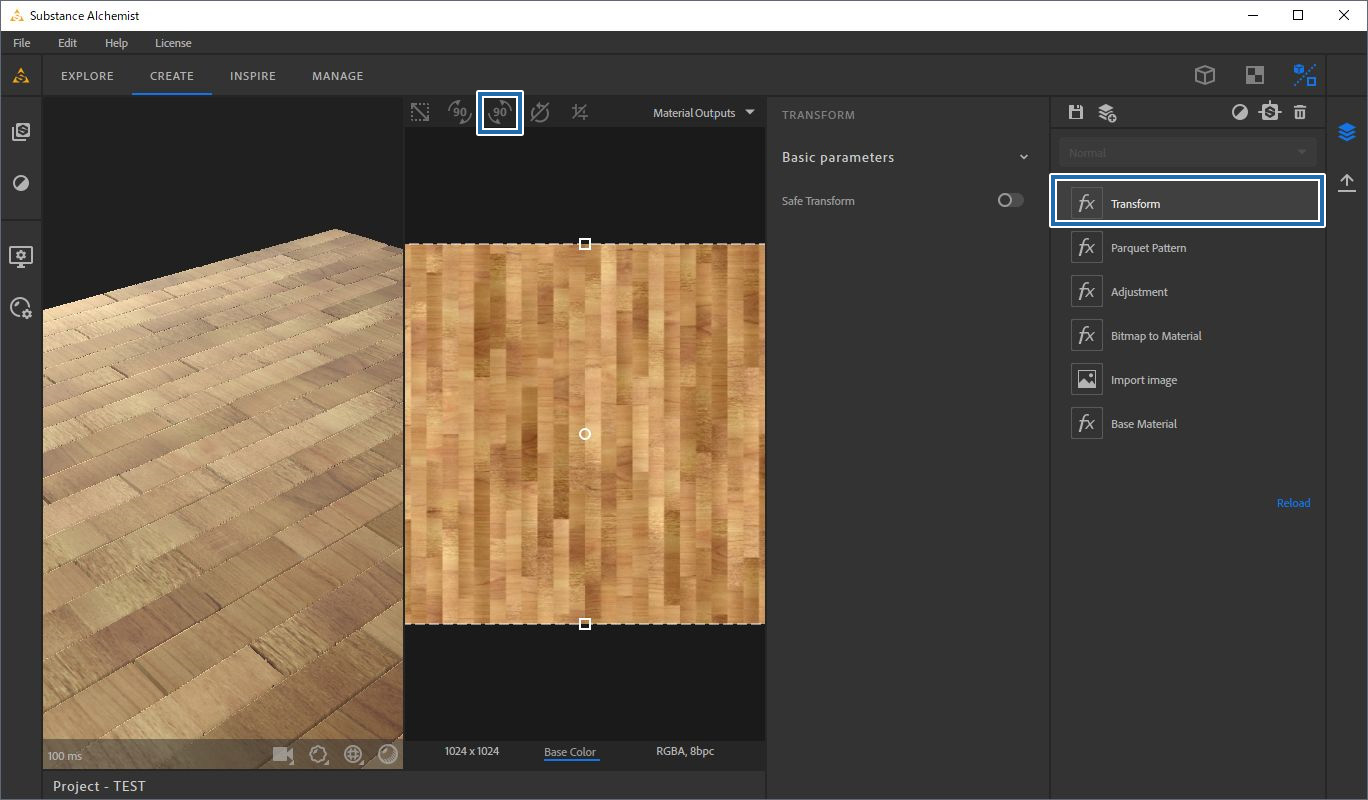Save the material with floppy disk icon
Image resolution: width=1368 pixels, height=800 pixels.
coord(1076,113)
